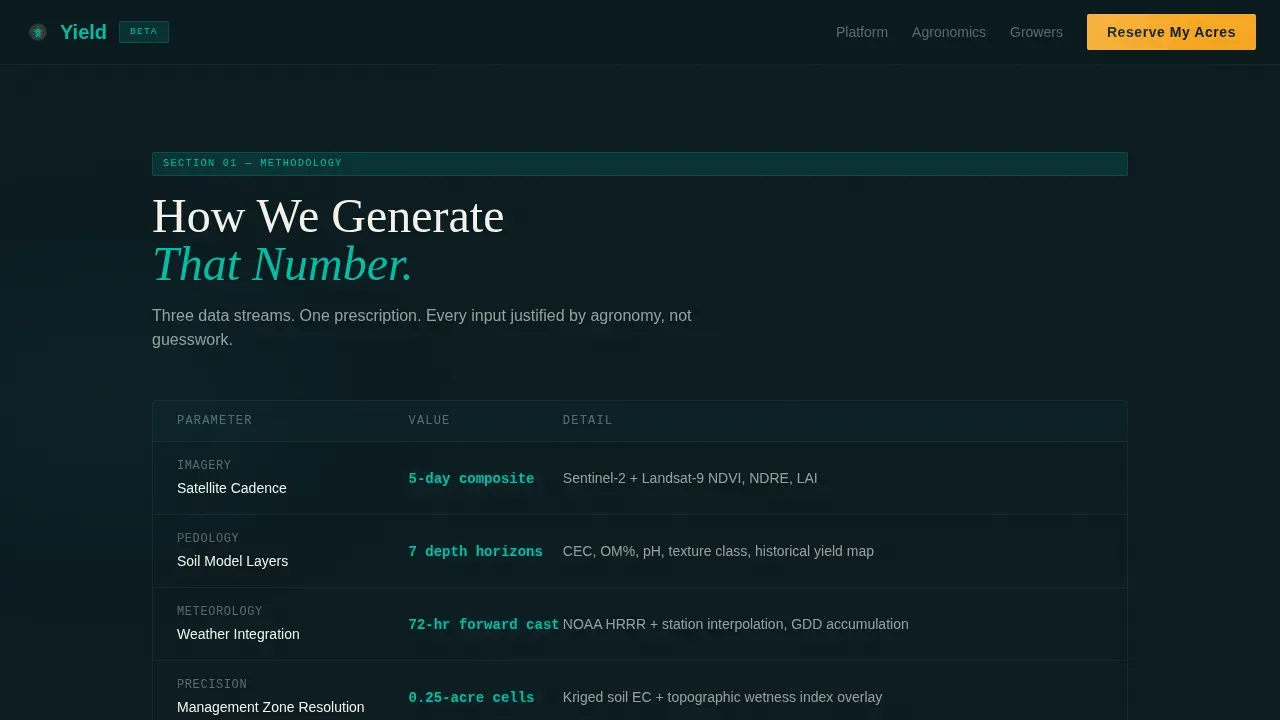
Task: Click the How We Generate heading
Action: 328,217
